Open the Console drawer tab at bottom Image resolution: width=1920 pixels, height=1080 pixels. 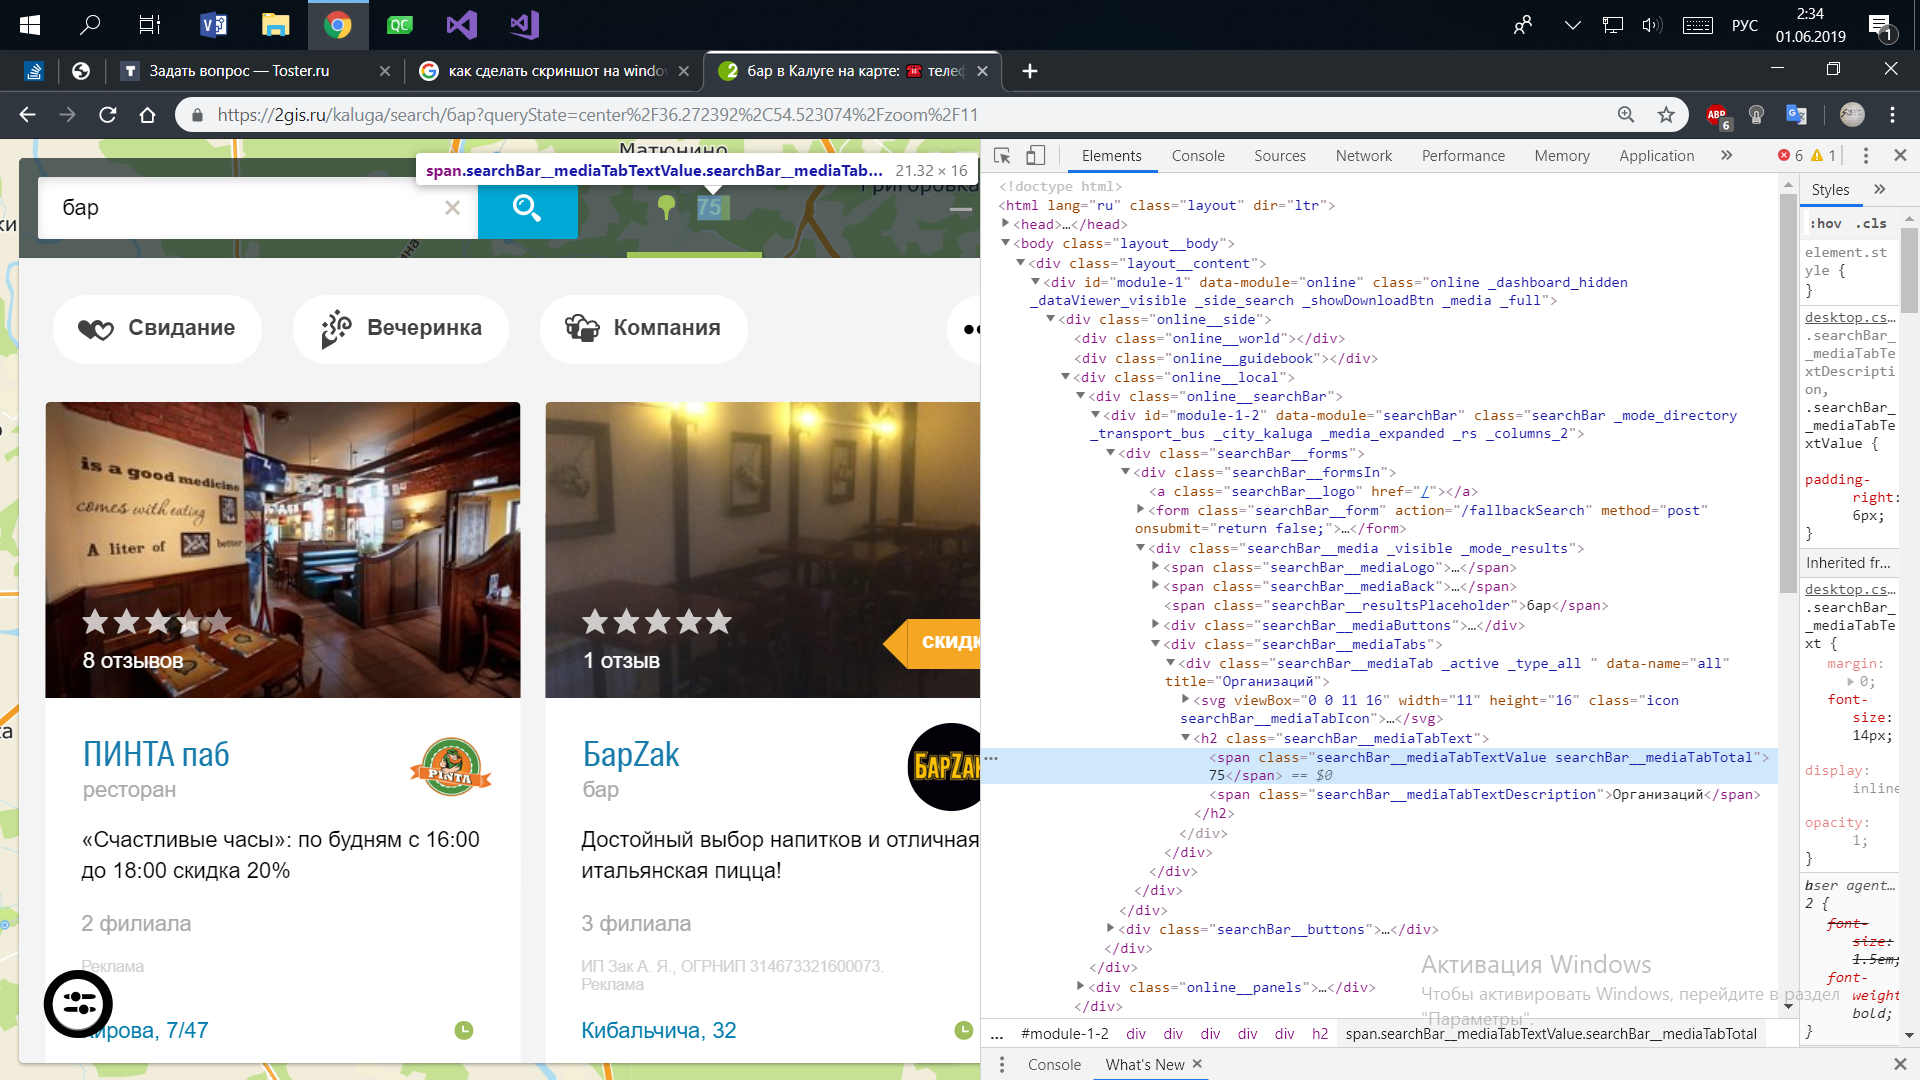click(1054, 1064)
